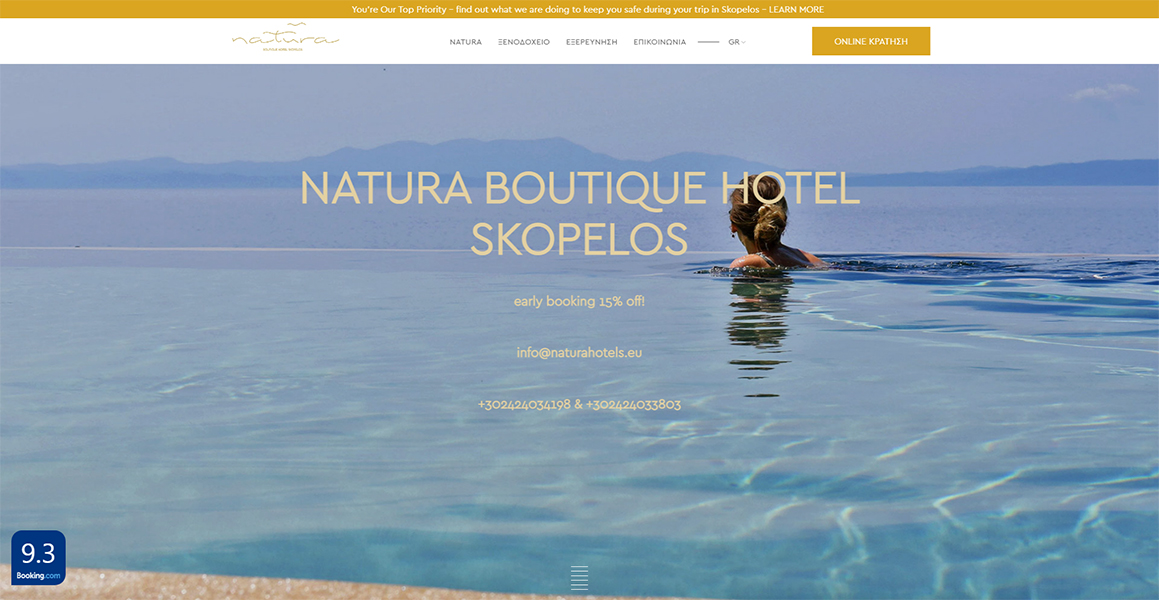Go to the ΕΠΙΚΟΙΝΩΝΙΑ contact page
This screenshot has width=1159, height=600.
pos(659,42)
